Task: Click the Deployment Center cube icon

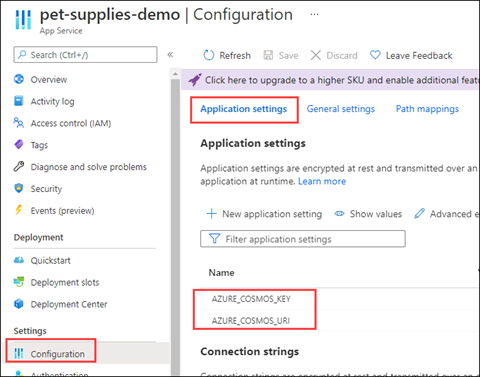Action: click(x=19, y=303)
